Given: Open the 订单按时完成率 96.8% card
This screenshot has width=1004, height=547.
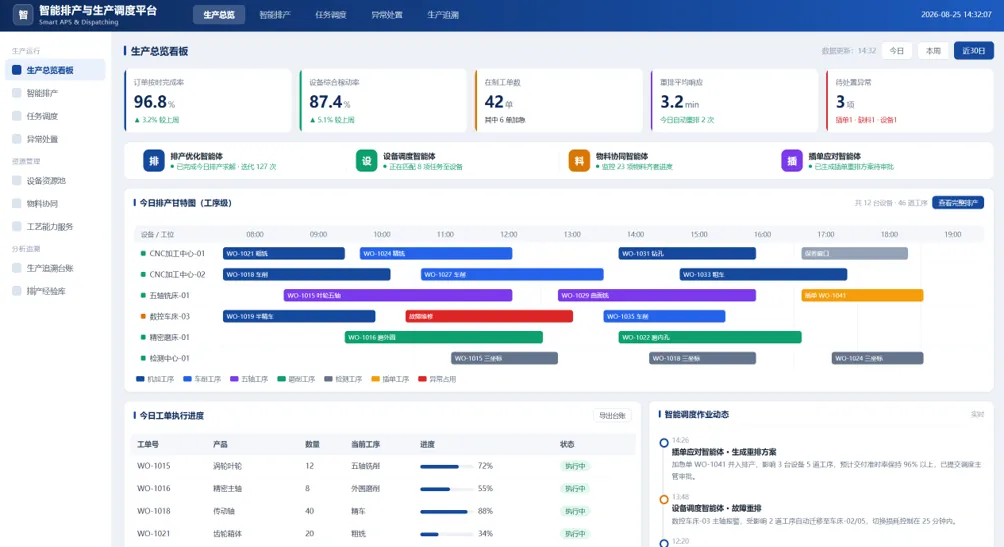Looking at the screenshot, I should [x=207, y=101].
